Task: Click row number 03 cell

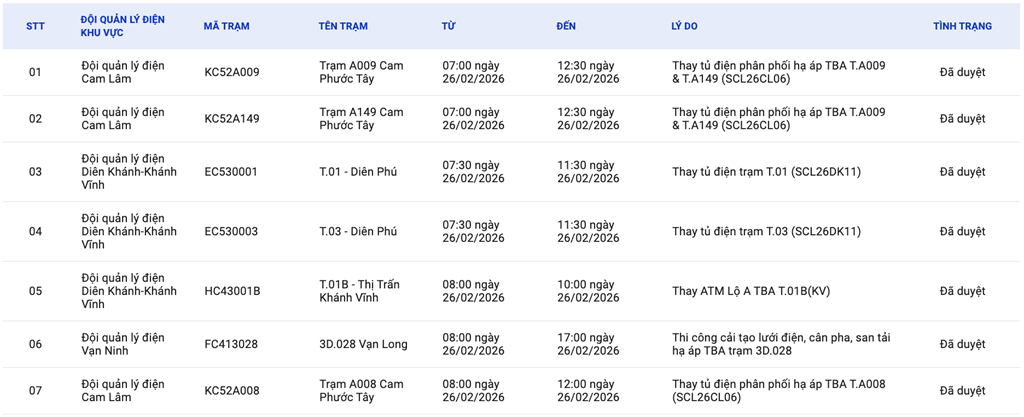Action: coord(35,172)
